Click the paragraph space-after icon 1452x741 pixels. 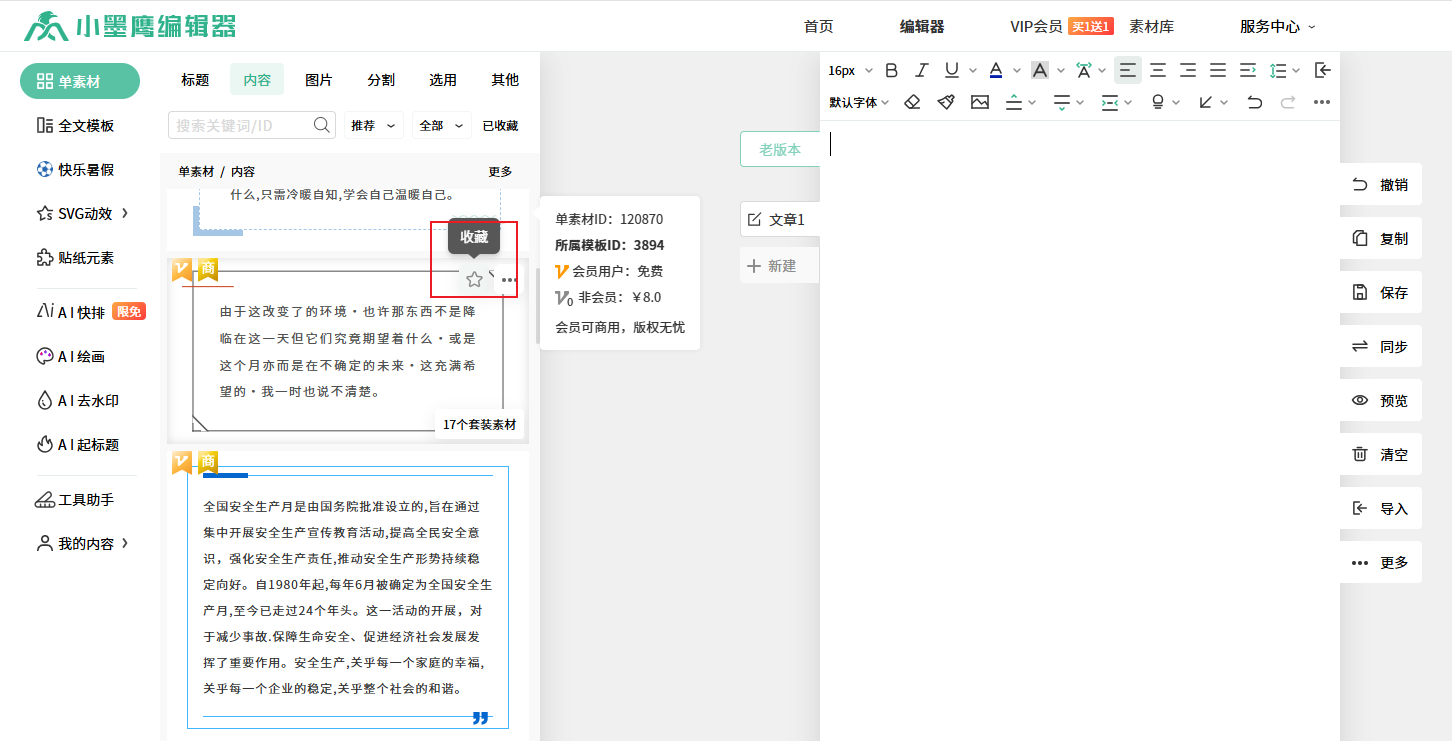pyautogui.click(x=1062, y=102)
